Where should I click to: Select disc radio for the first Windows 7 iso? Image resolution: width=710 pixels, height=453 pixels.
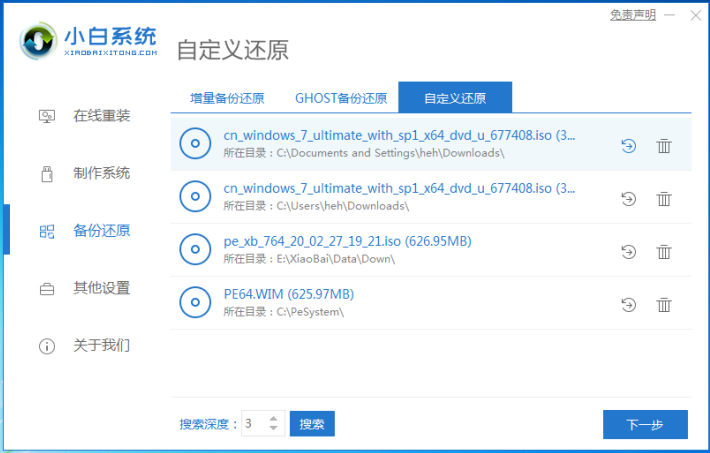[195, 144]
